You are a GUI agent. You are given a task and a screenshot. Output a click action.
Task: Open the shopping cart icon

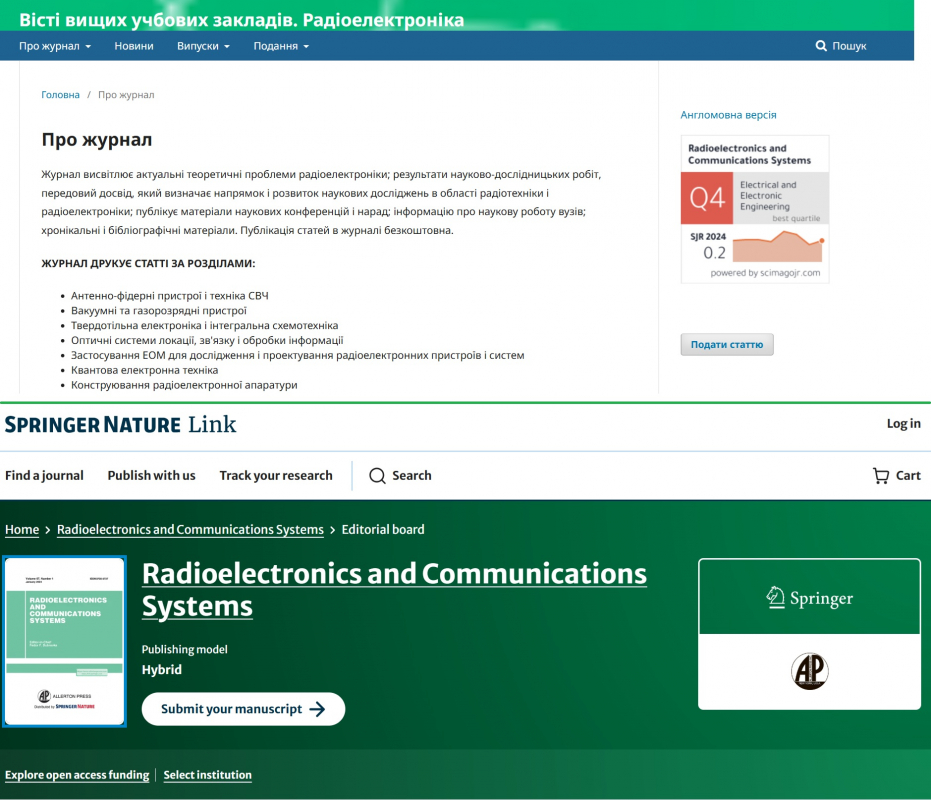click(x=881, y=476)
